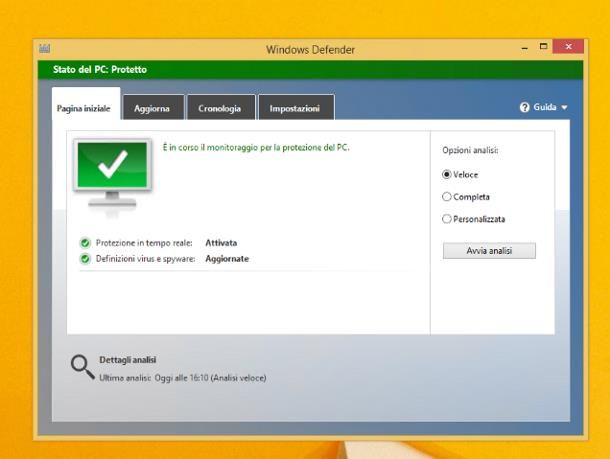Click the Guida question mark icon
This screenshot has width=610, height=459.
[x=524, y=107]
